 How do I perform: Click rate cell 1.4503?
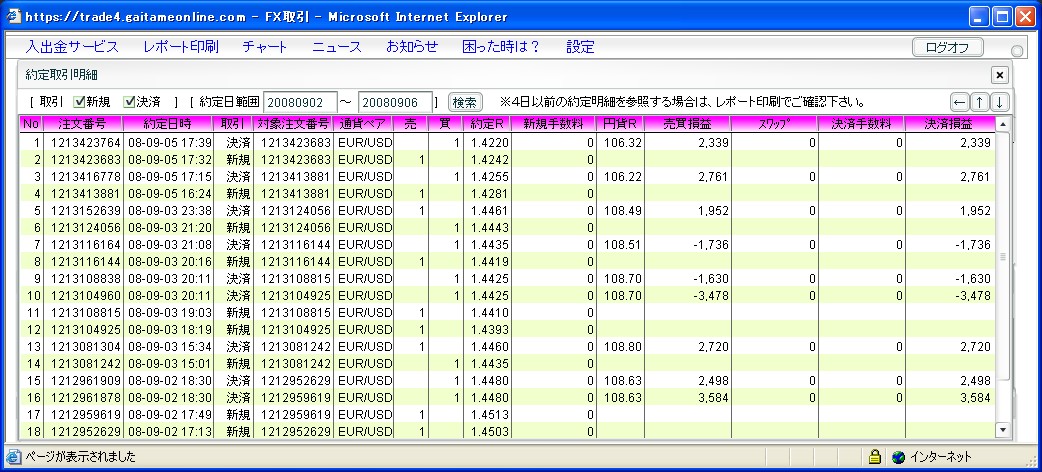(490, 431)
